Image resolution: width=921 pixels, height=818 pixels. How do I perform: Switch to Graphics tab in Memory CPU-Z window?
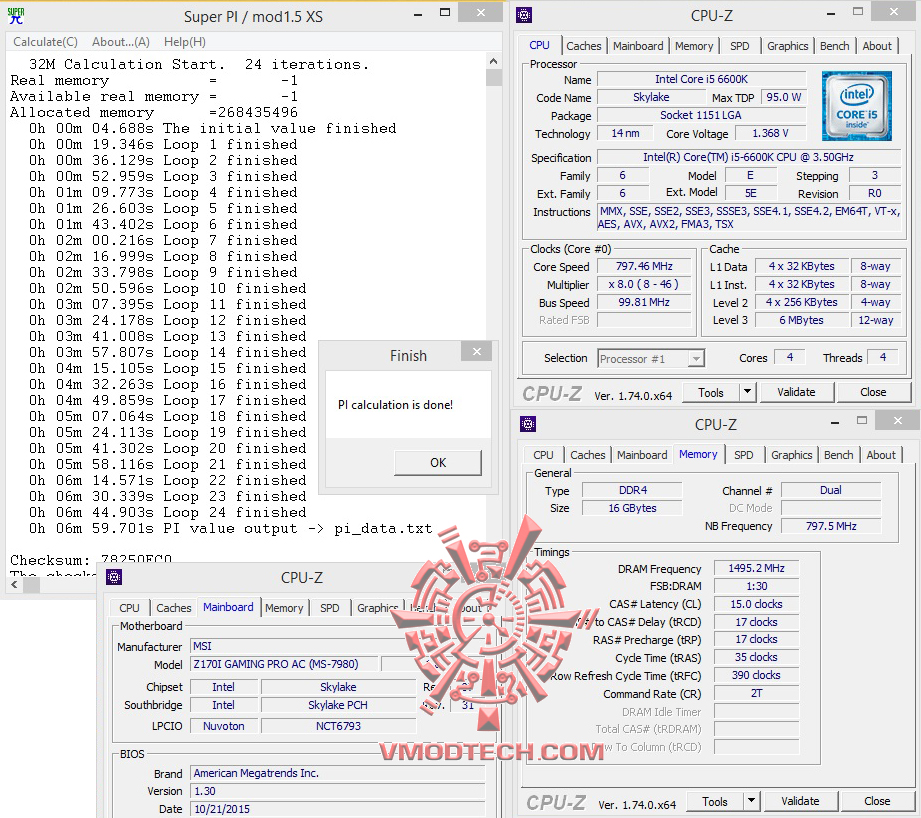point(791,455)
